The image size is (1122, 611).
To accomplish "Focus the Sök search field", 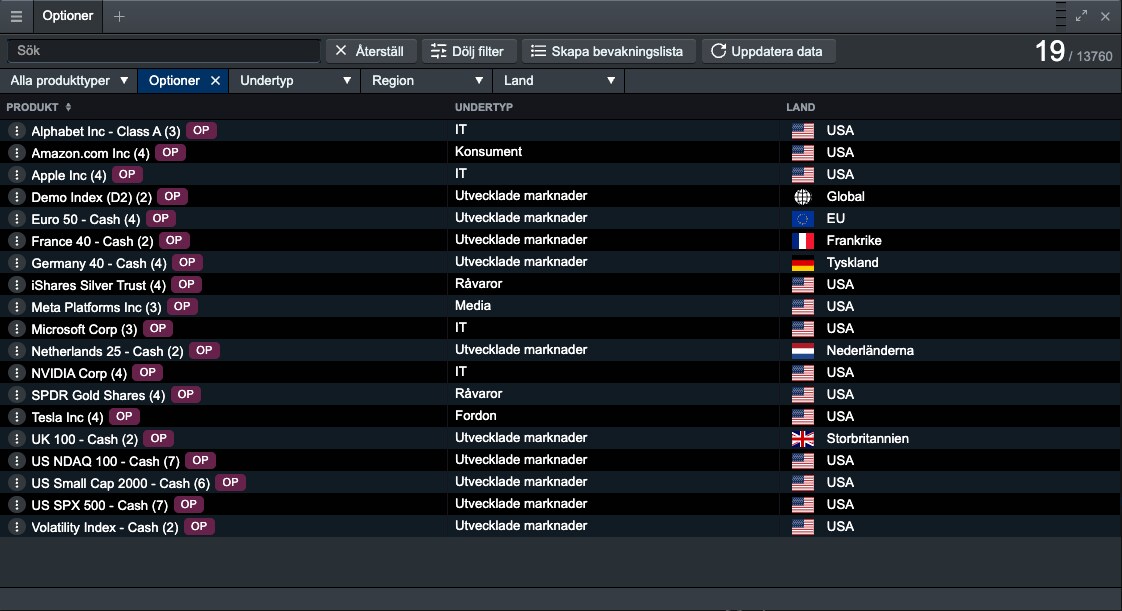I will [x=163, y=51].
